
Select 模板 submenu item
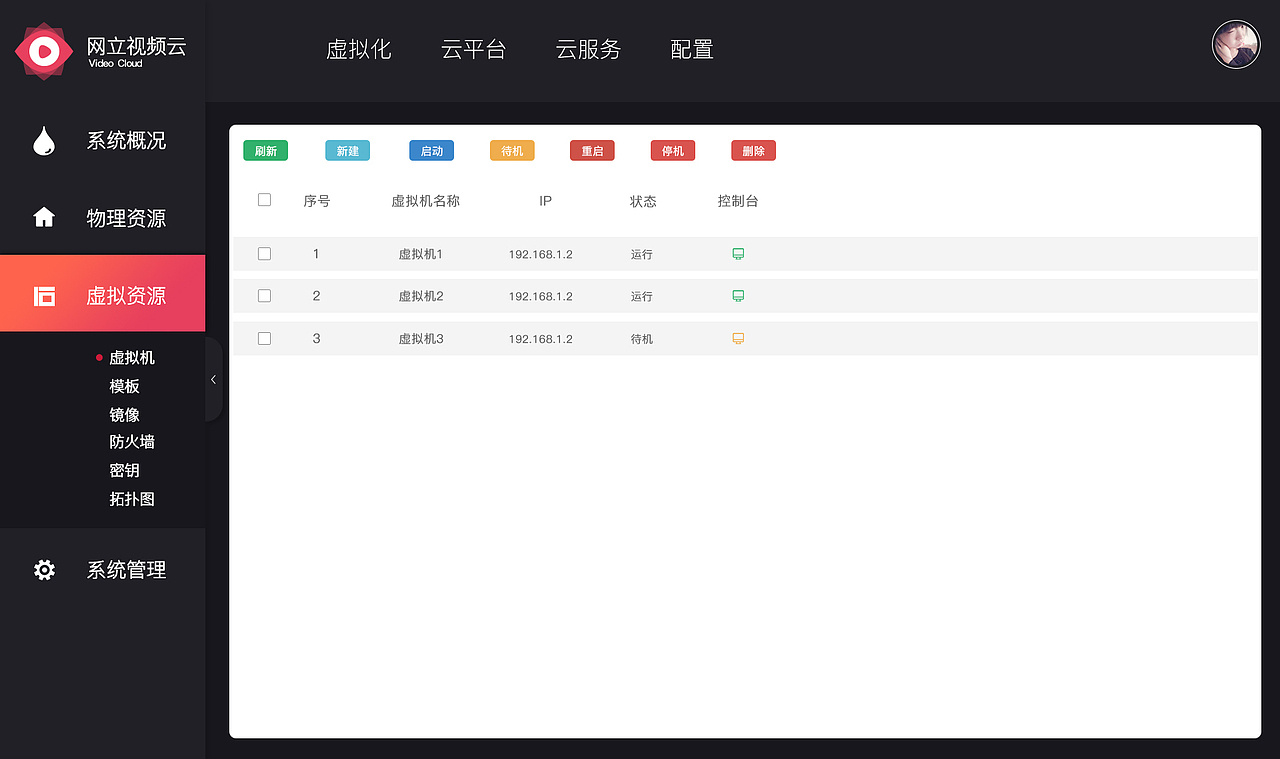pyautogui.click(x=124, y=386)
